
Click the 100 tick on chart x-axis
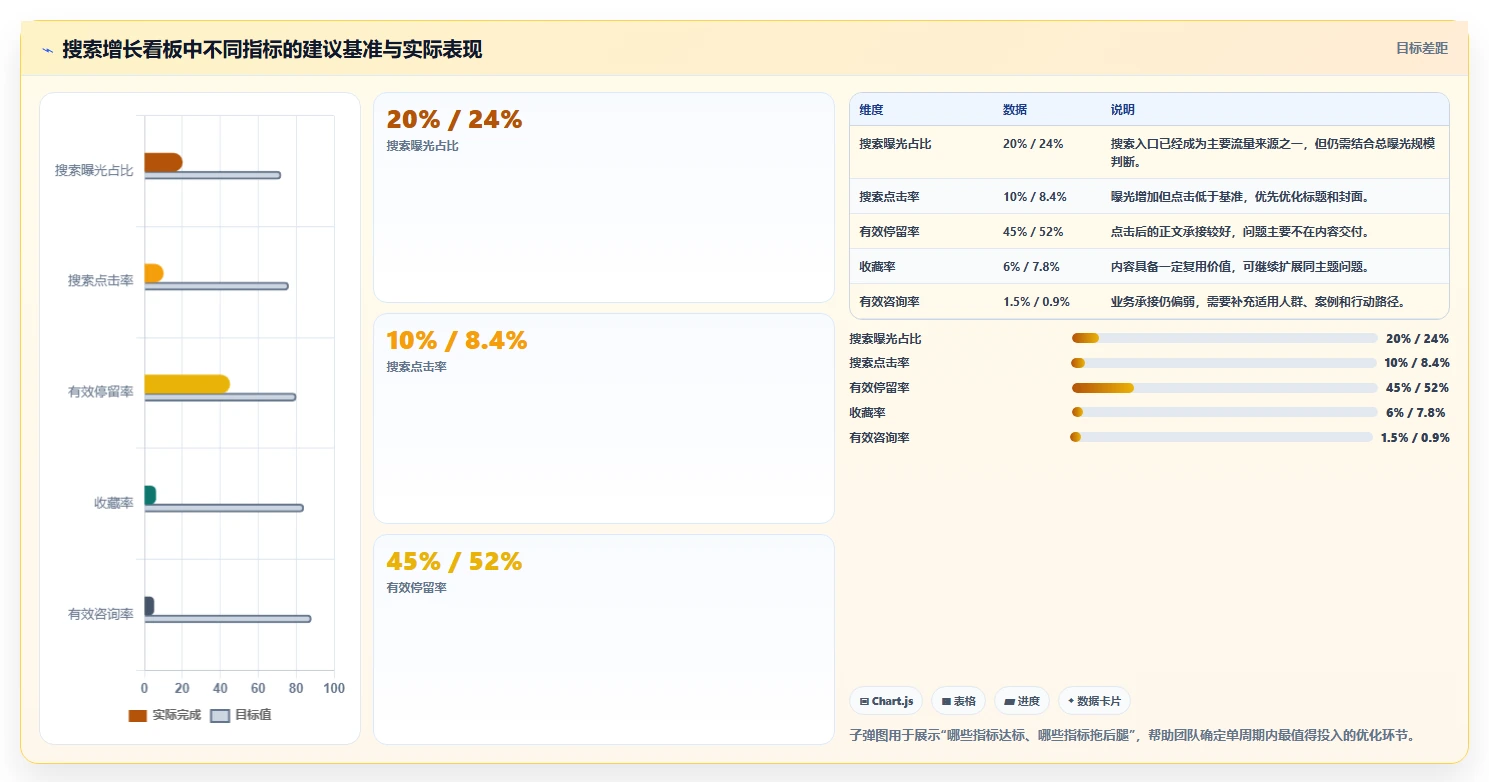334,688
